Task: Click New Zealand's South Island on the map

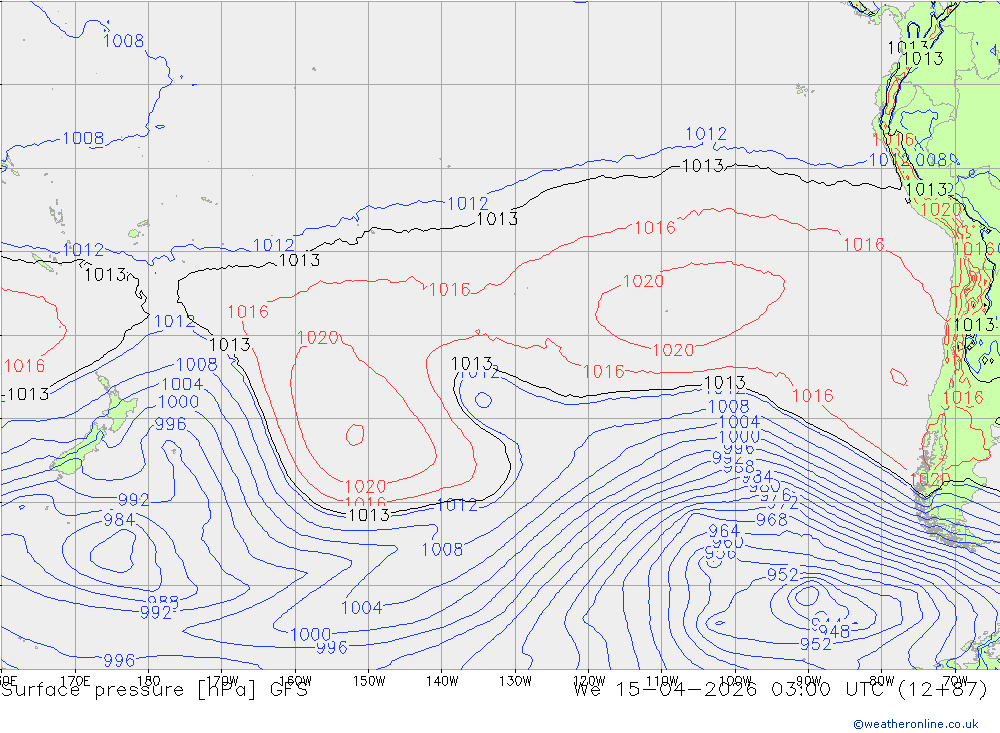Action: [78, 450]
